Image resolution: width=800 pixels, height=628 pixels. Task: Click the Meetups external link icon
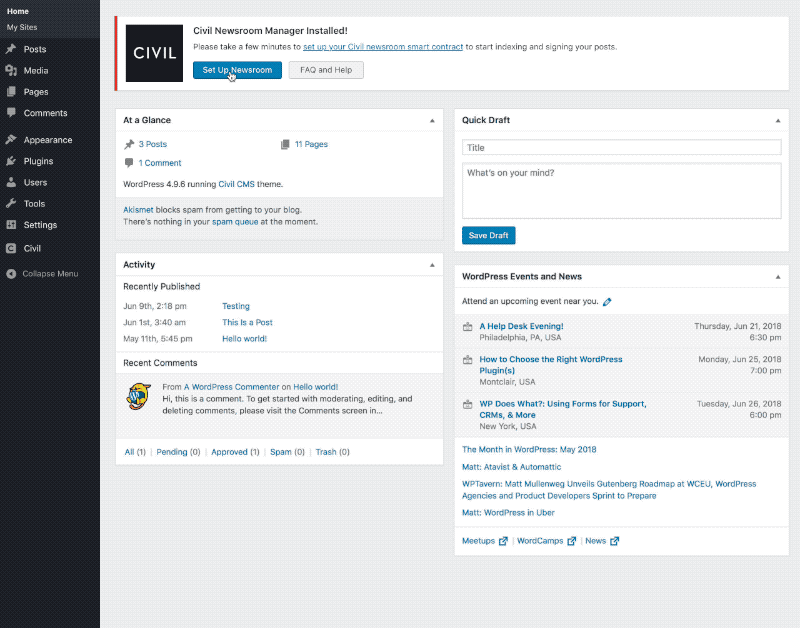coord(503,541)
